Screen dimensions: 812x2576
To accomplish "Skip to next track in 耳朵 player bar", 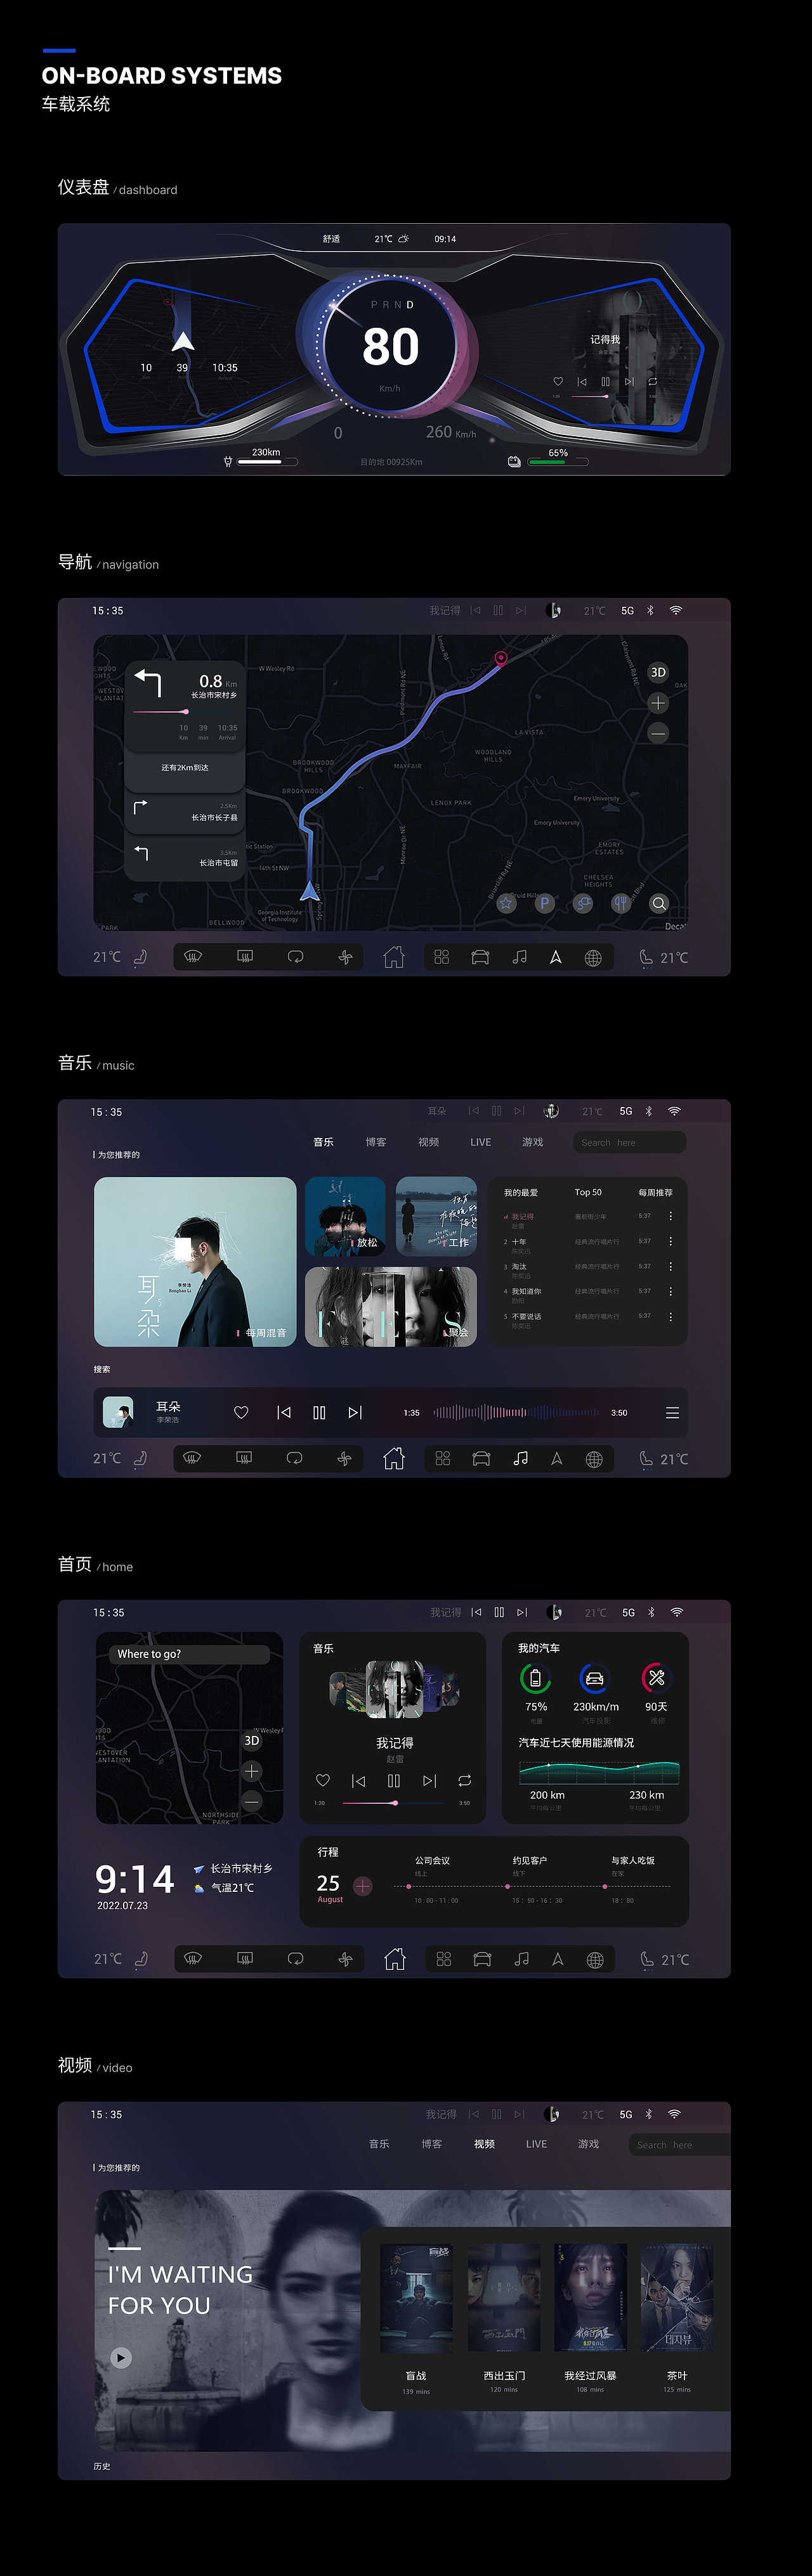I will coord(355,1412).
